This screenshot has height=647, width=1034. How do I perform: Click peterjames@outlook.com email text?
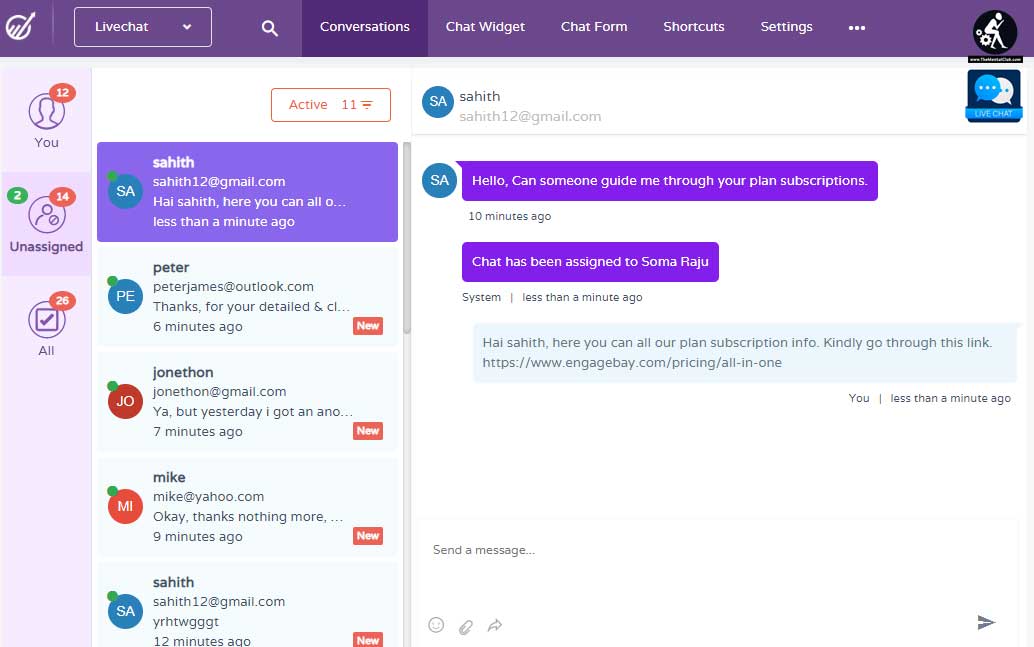coord(233,287)
